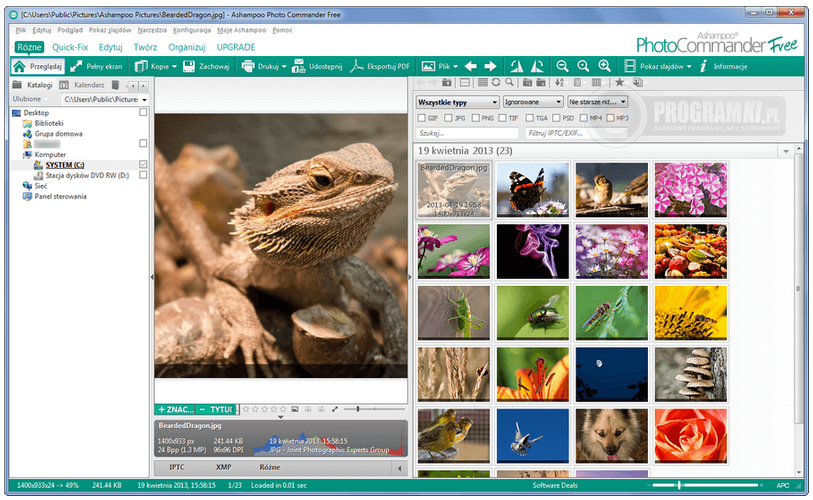The image size is (813, 500).
Task: Tick the TGA filter checkbox
Action: [x=529, y=118]
